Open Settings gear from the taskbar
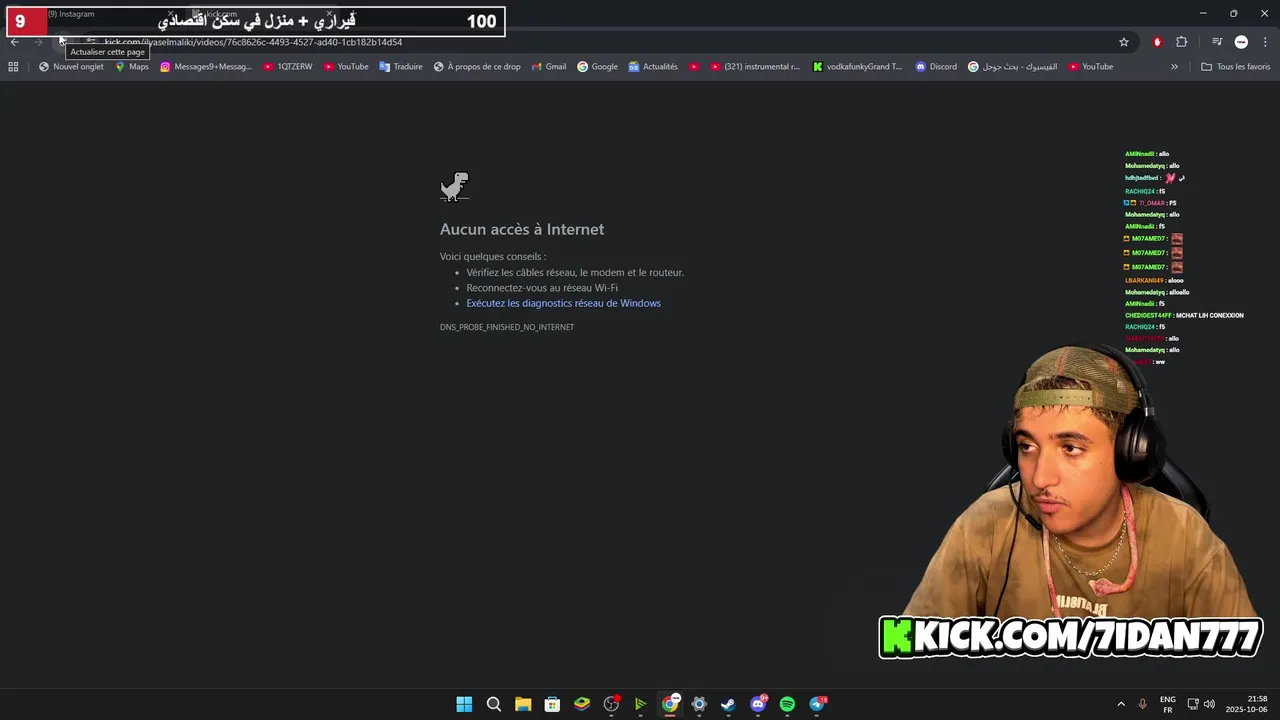1280x720 pixels. pyautogui.click(x=699, y=704)
